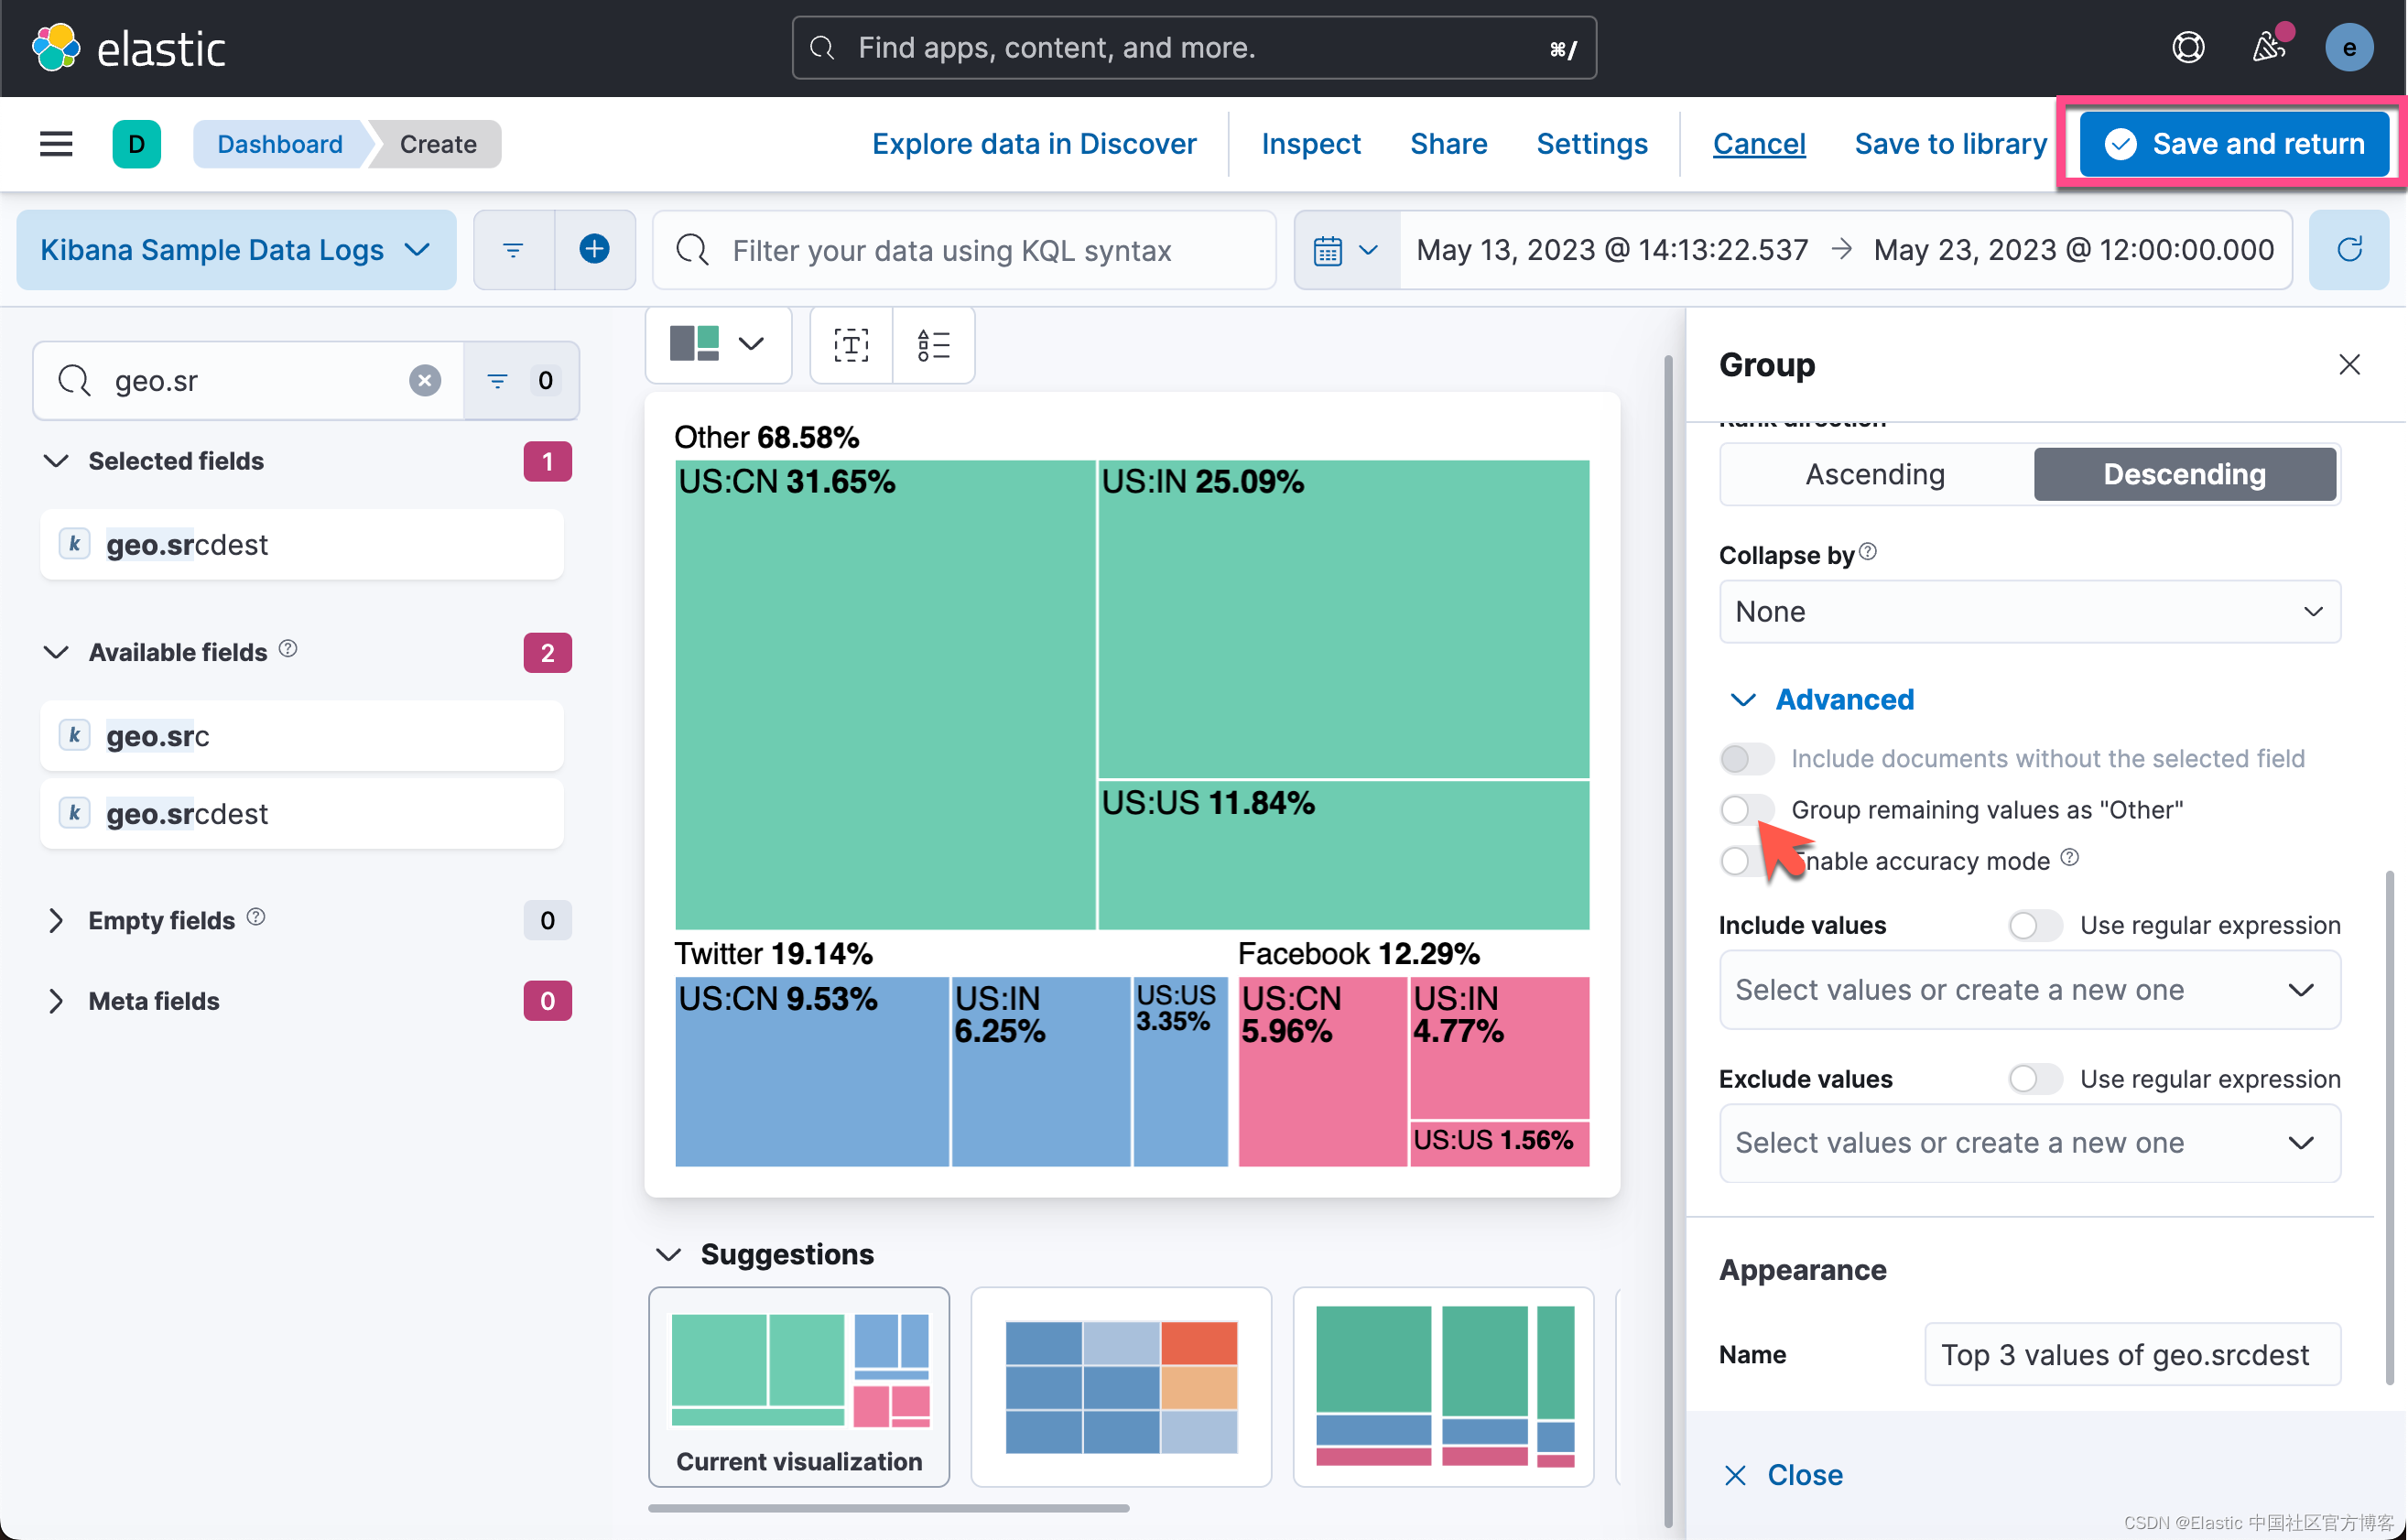The image size is (2408, 1540).
Task: Click Available fields info icon
Action: point(288,649)
